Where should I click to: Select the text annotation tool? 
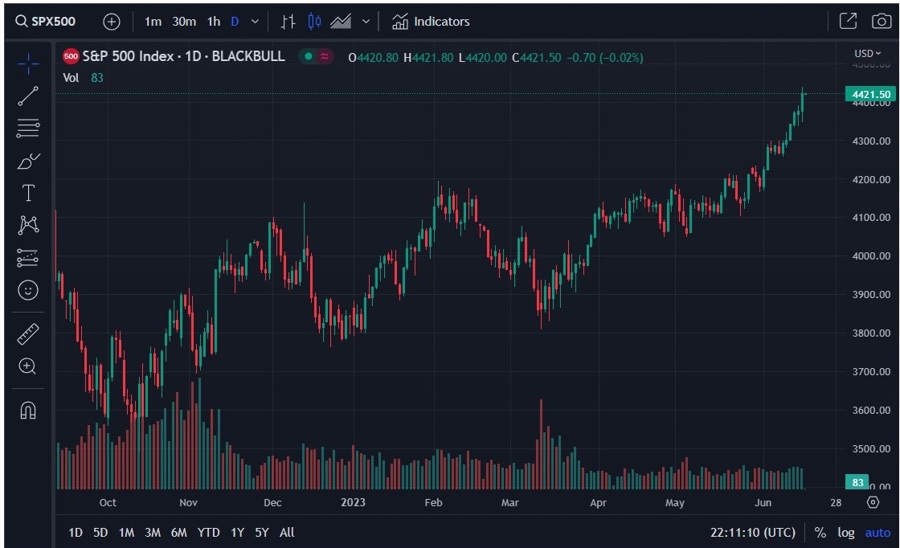pos(28,193)
